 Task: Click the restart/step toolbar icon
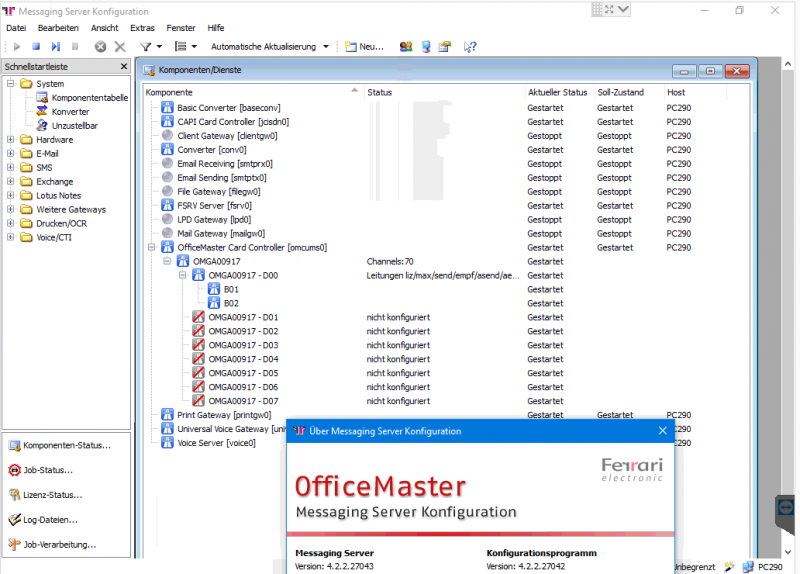click(56, 46)
